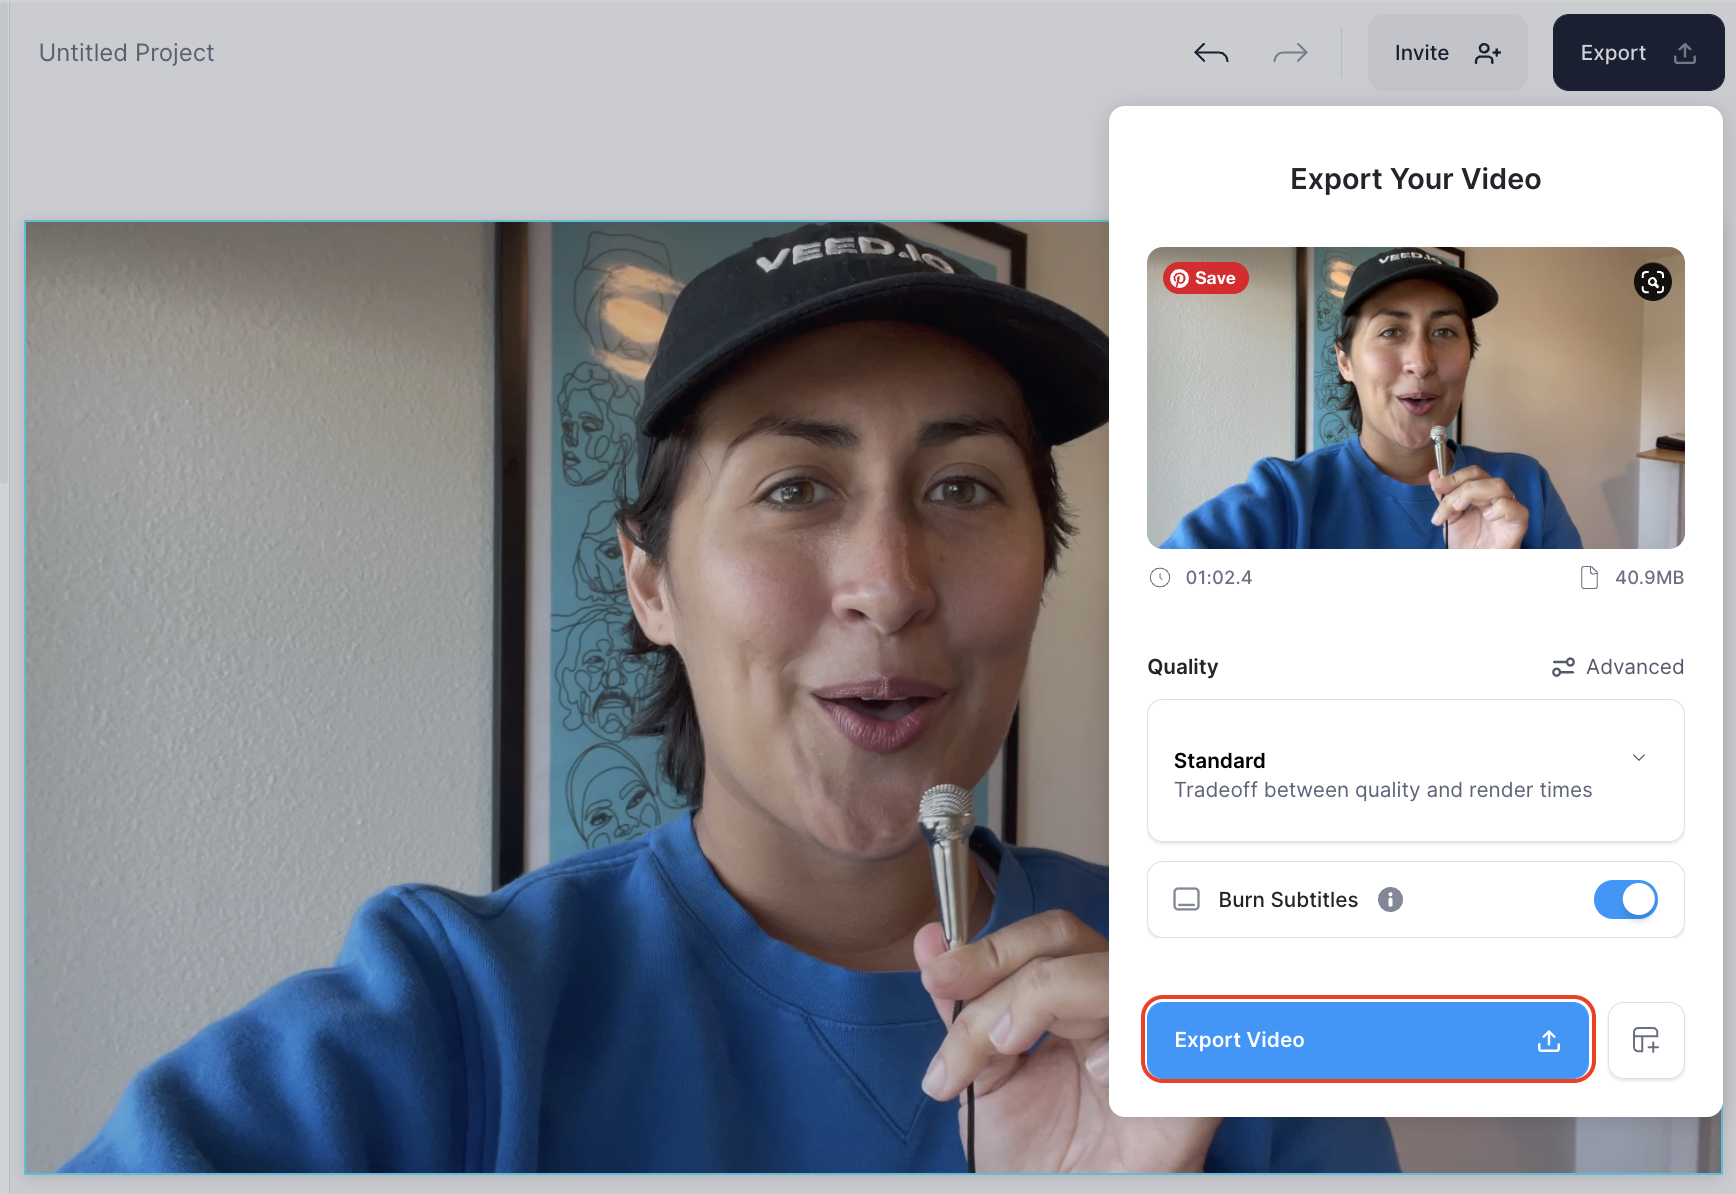Expand quality options using the chevron
Image resolution: width=1736 pixels, height=1194 pixels.
1638,758
